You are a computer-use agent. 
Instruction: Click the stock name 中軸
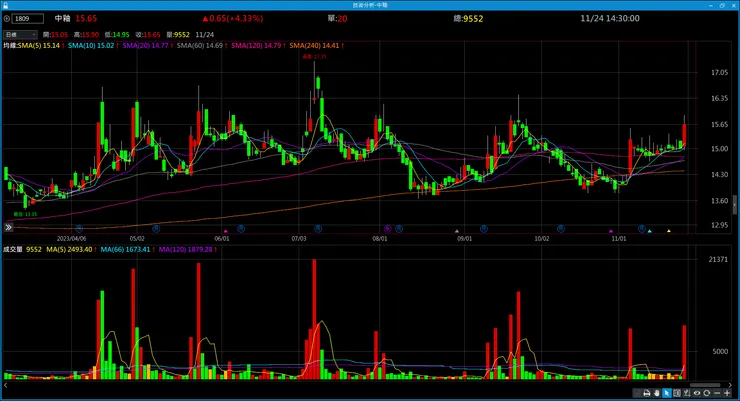click(62, 18)
